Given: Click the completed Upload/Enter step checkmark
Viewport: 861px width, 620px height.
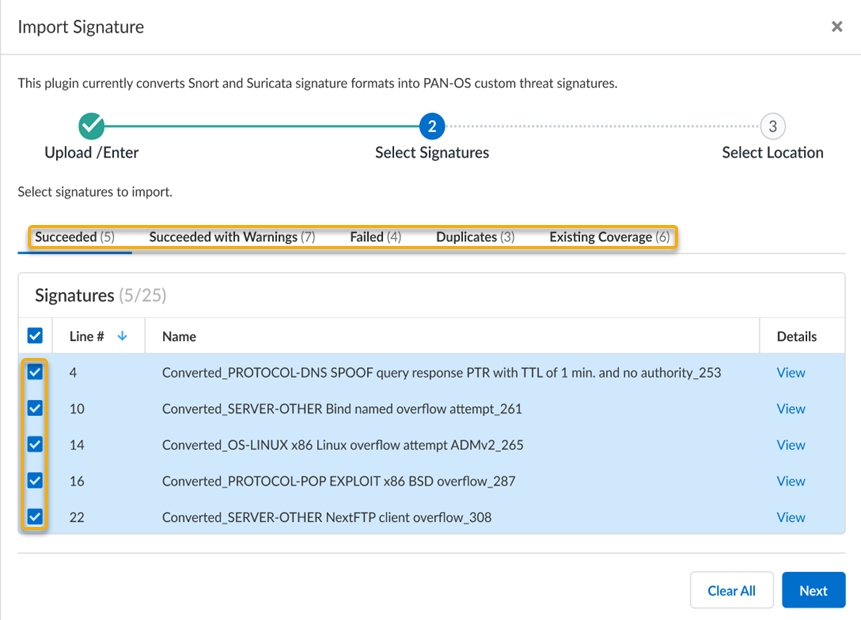Looking at the screenshot, I should (91, 126).
